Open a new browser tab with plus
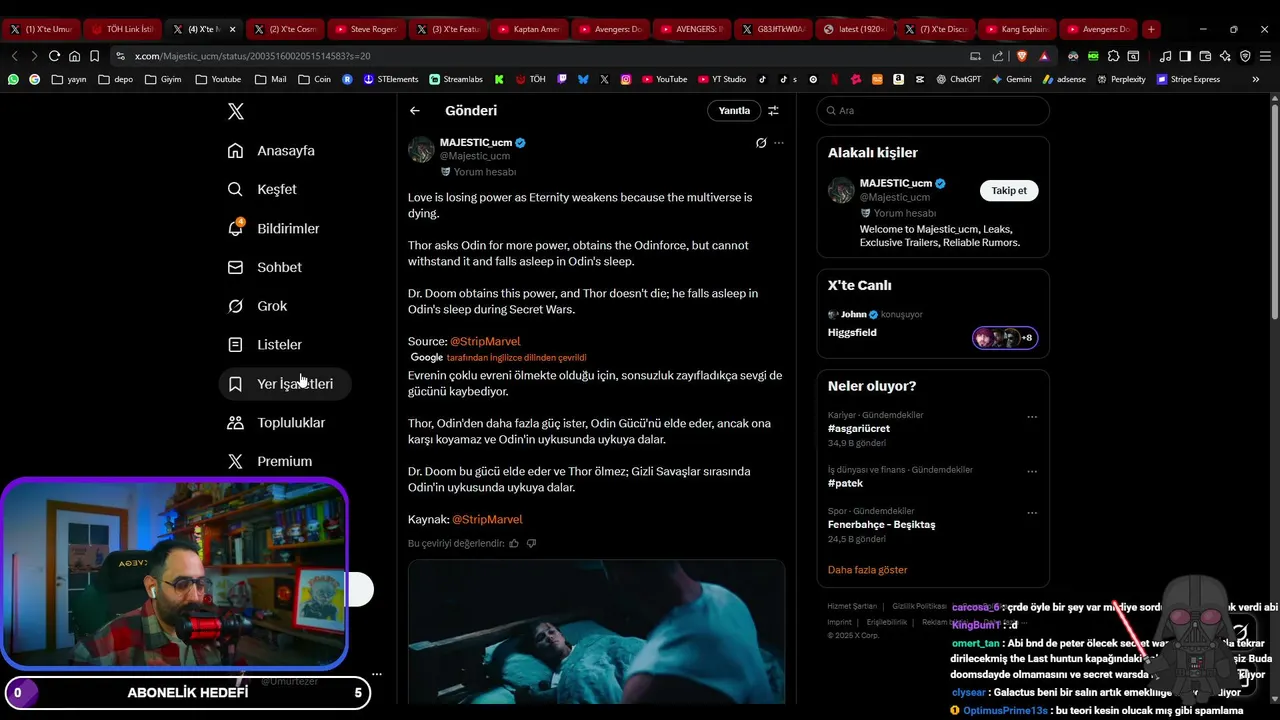 (x=1151, y=29)
